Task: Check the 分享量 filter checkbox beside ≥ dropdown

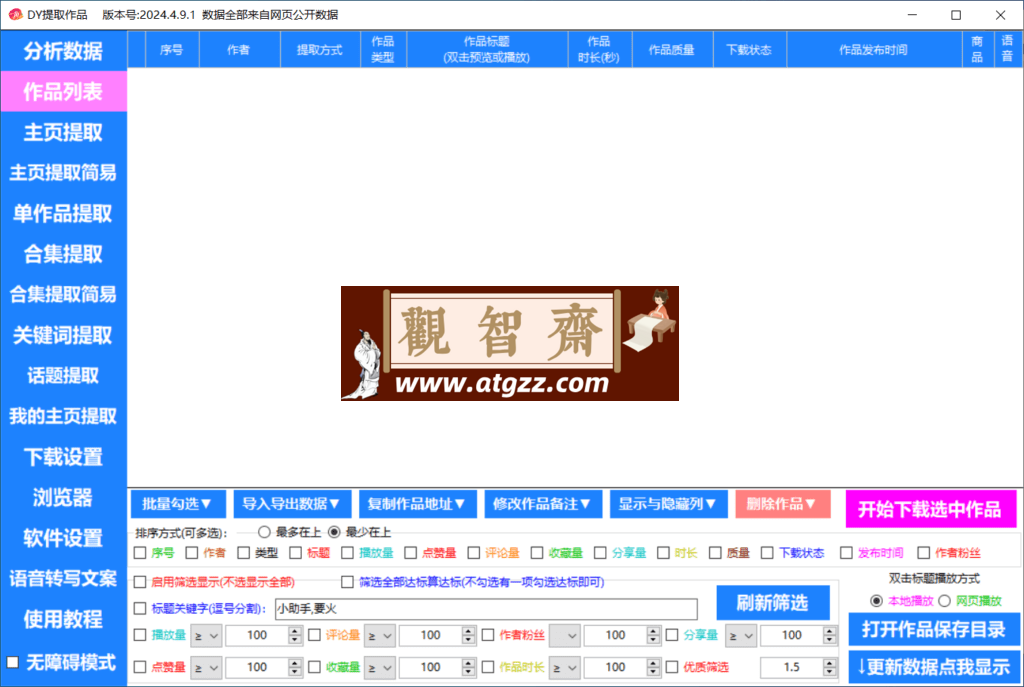Action: pos(672,635)
